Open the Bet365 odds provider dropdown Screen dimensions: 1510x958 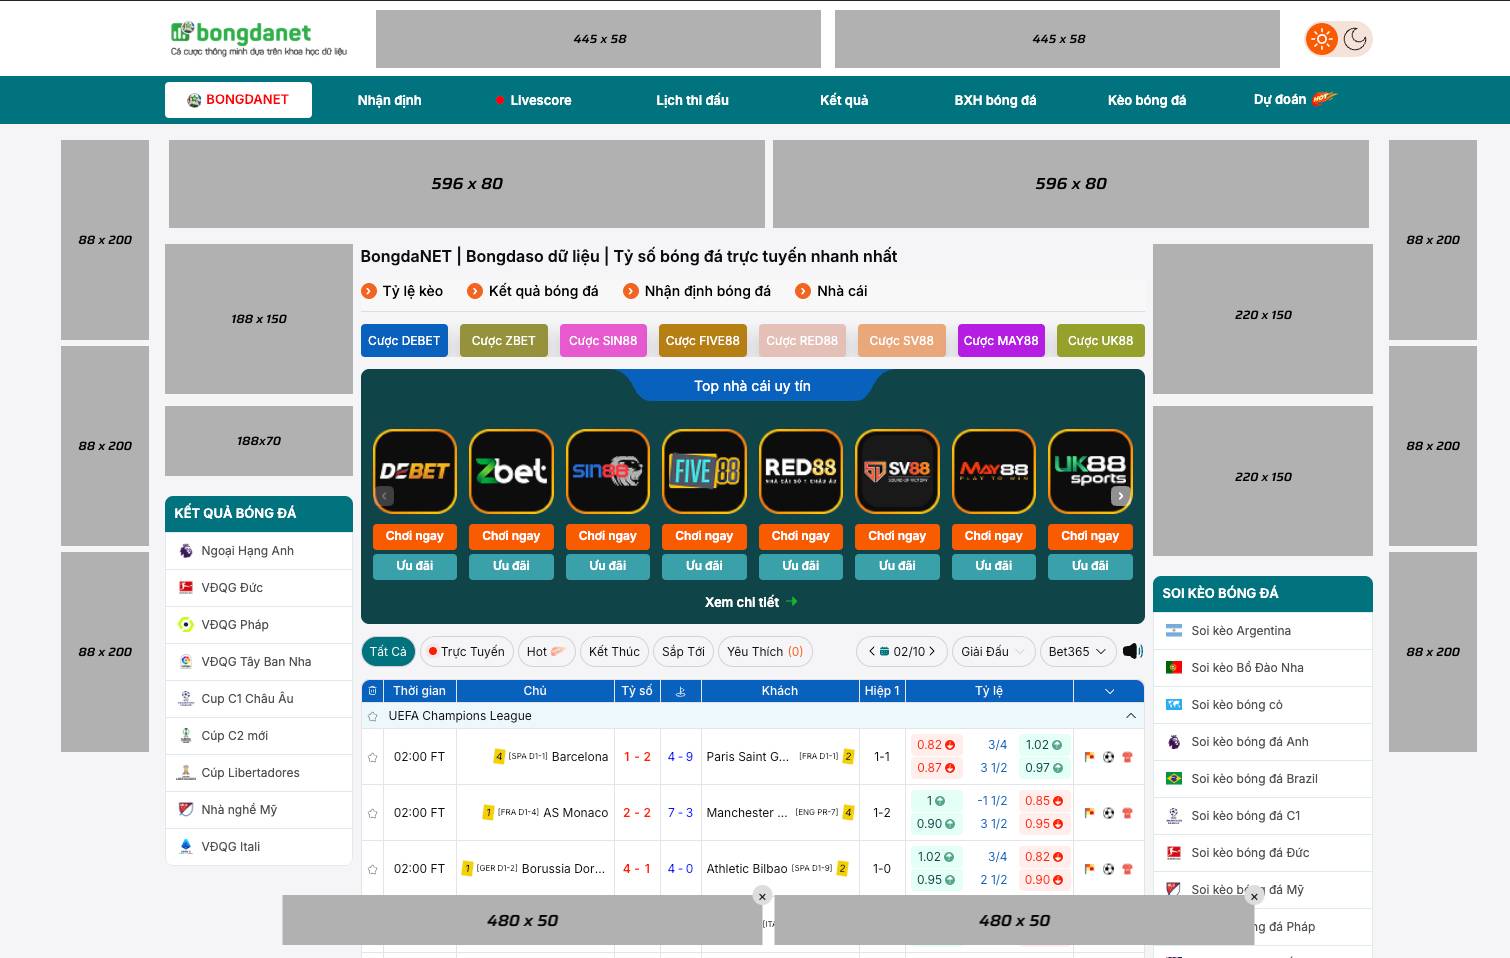coord(1077,651)
